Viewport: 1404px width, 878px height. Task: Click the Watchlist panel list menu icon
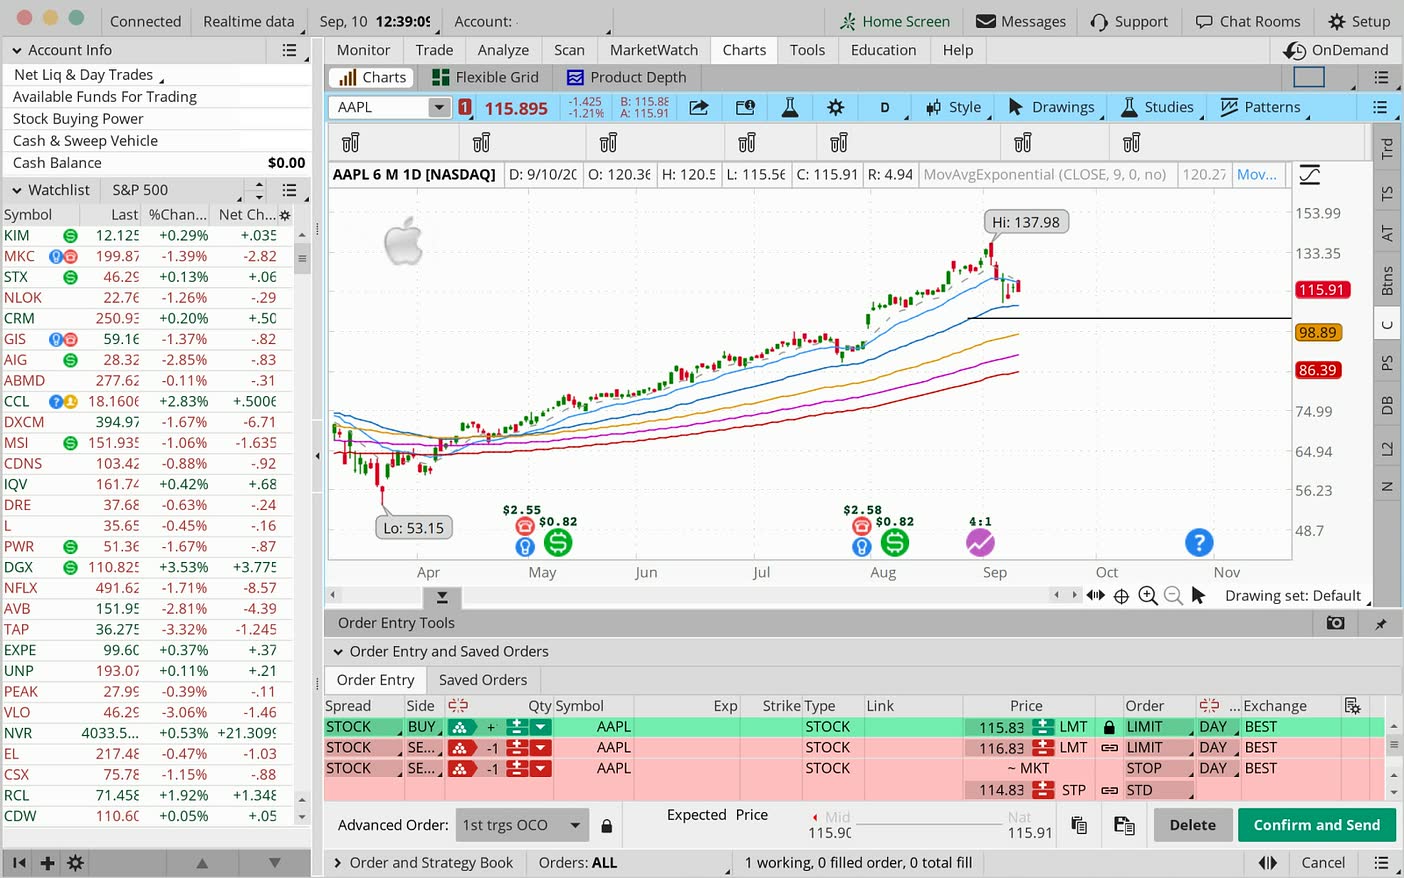289,190
